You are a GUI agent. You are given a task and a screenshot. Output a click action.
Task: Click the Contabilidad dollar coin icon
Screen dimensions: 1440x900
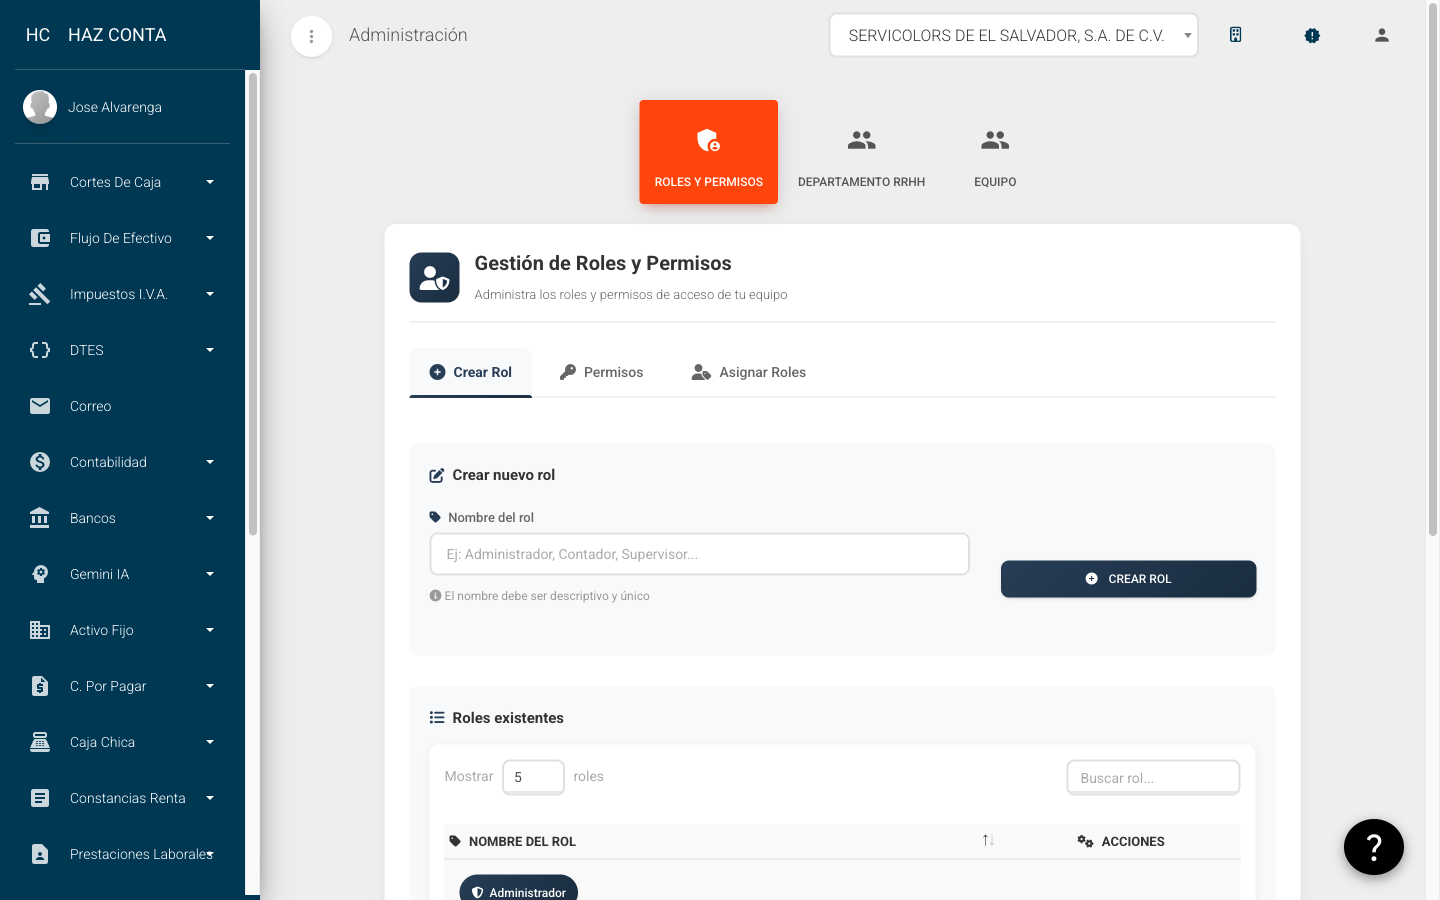point(40,462)
